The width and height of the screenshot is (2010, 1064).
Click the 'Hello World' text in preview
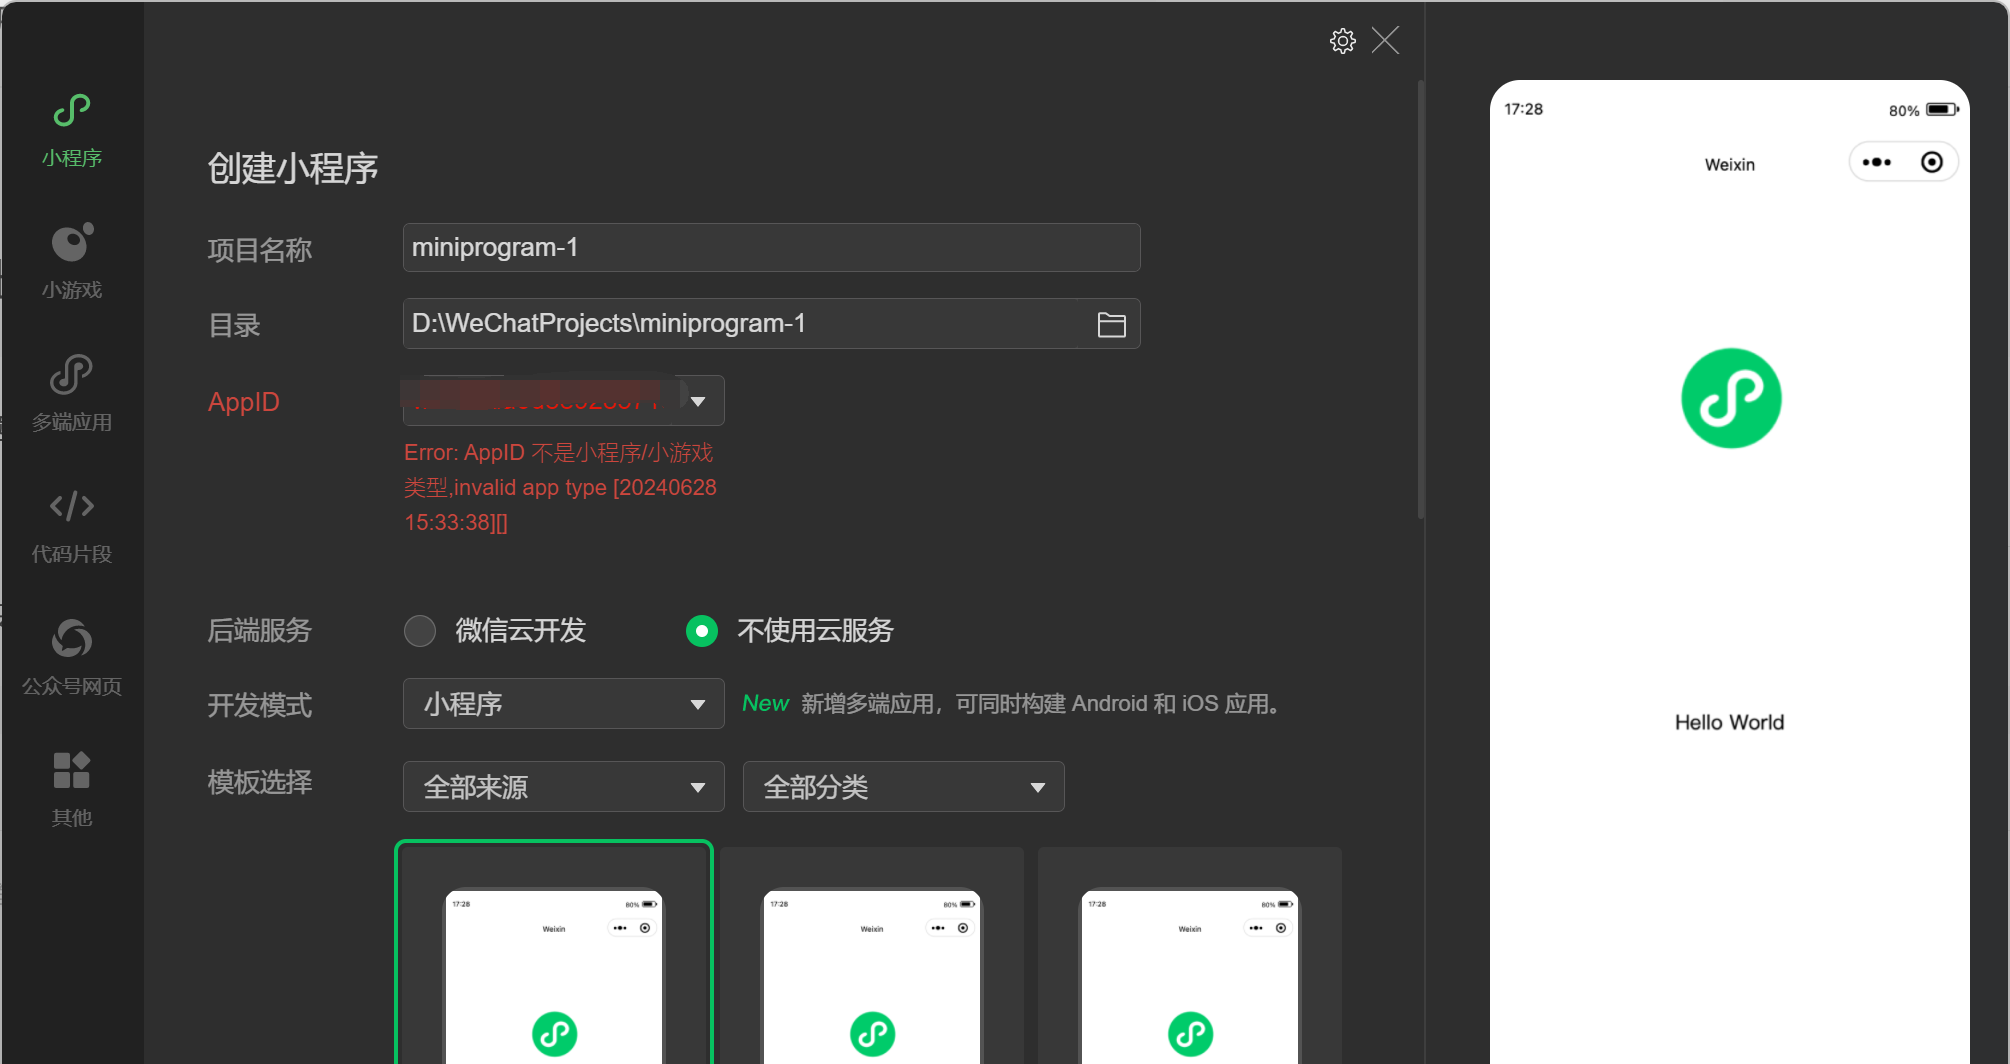[x=1729, y=722]
